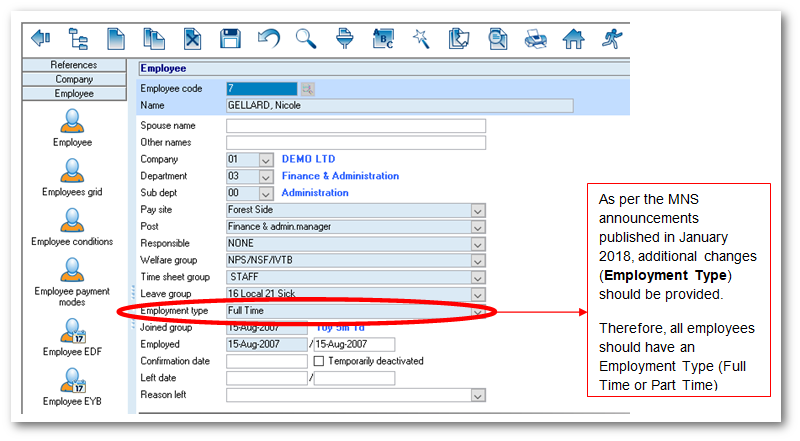Click the magnifying glass search icon
The width and height of the screenshot is (800, 441).
pos(306,39)
